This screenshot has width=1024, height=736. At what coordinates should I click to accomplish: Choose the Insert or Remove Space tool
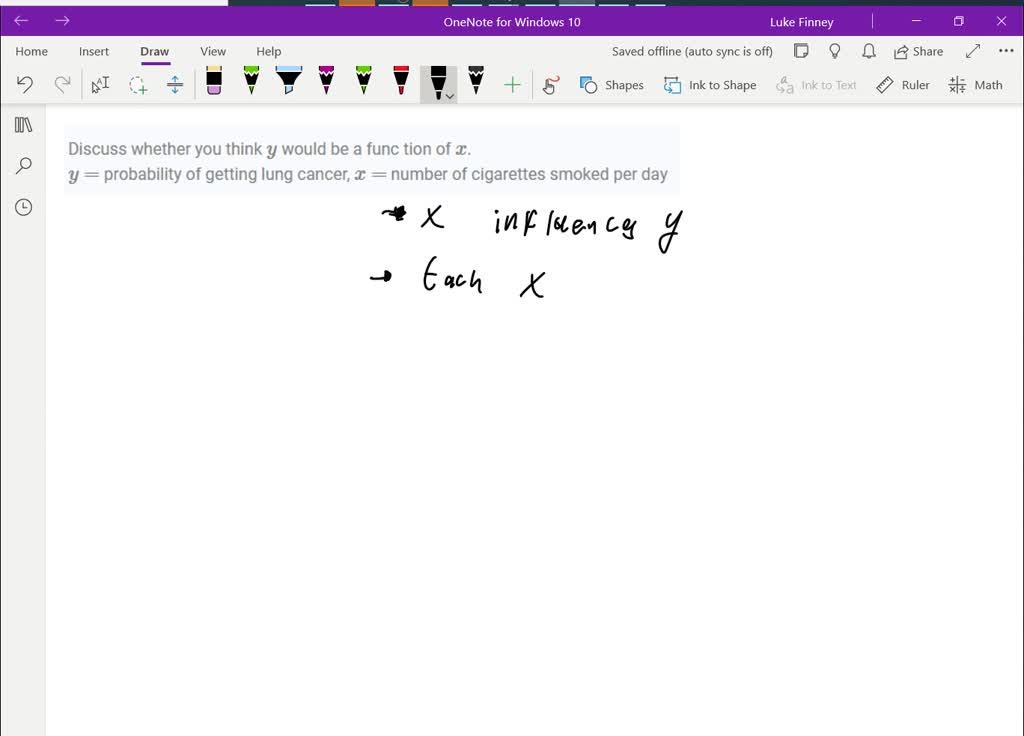click(175, 85)
